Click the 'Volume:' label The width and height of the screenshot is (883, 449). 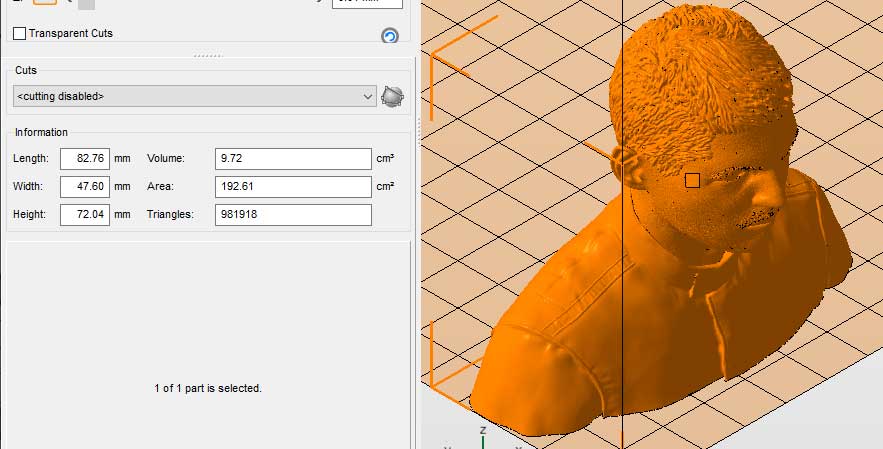click(166, 159)
